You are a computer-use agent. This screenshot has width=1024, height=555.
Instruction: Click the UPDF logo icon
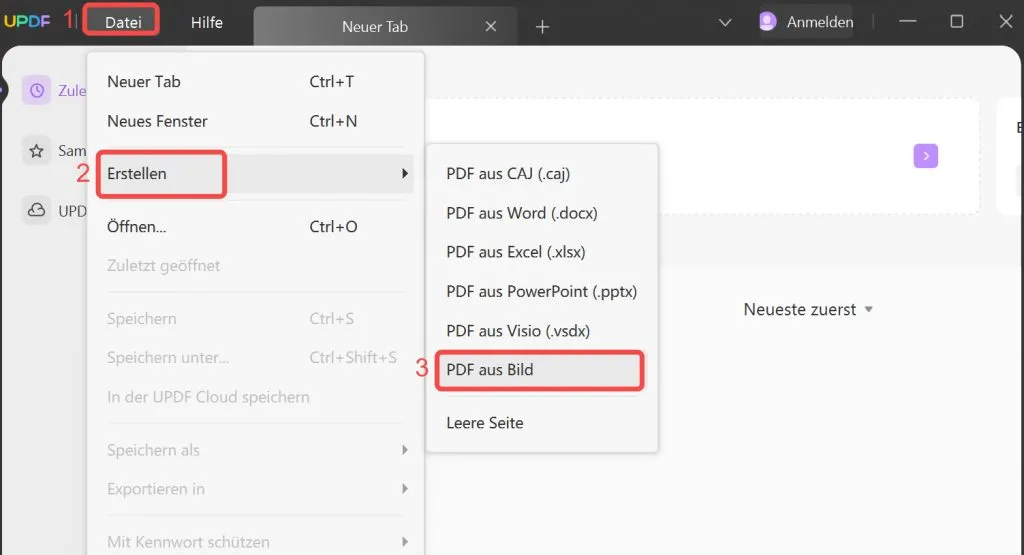(29, 22)
